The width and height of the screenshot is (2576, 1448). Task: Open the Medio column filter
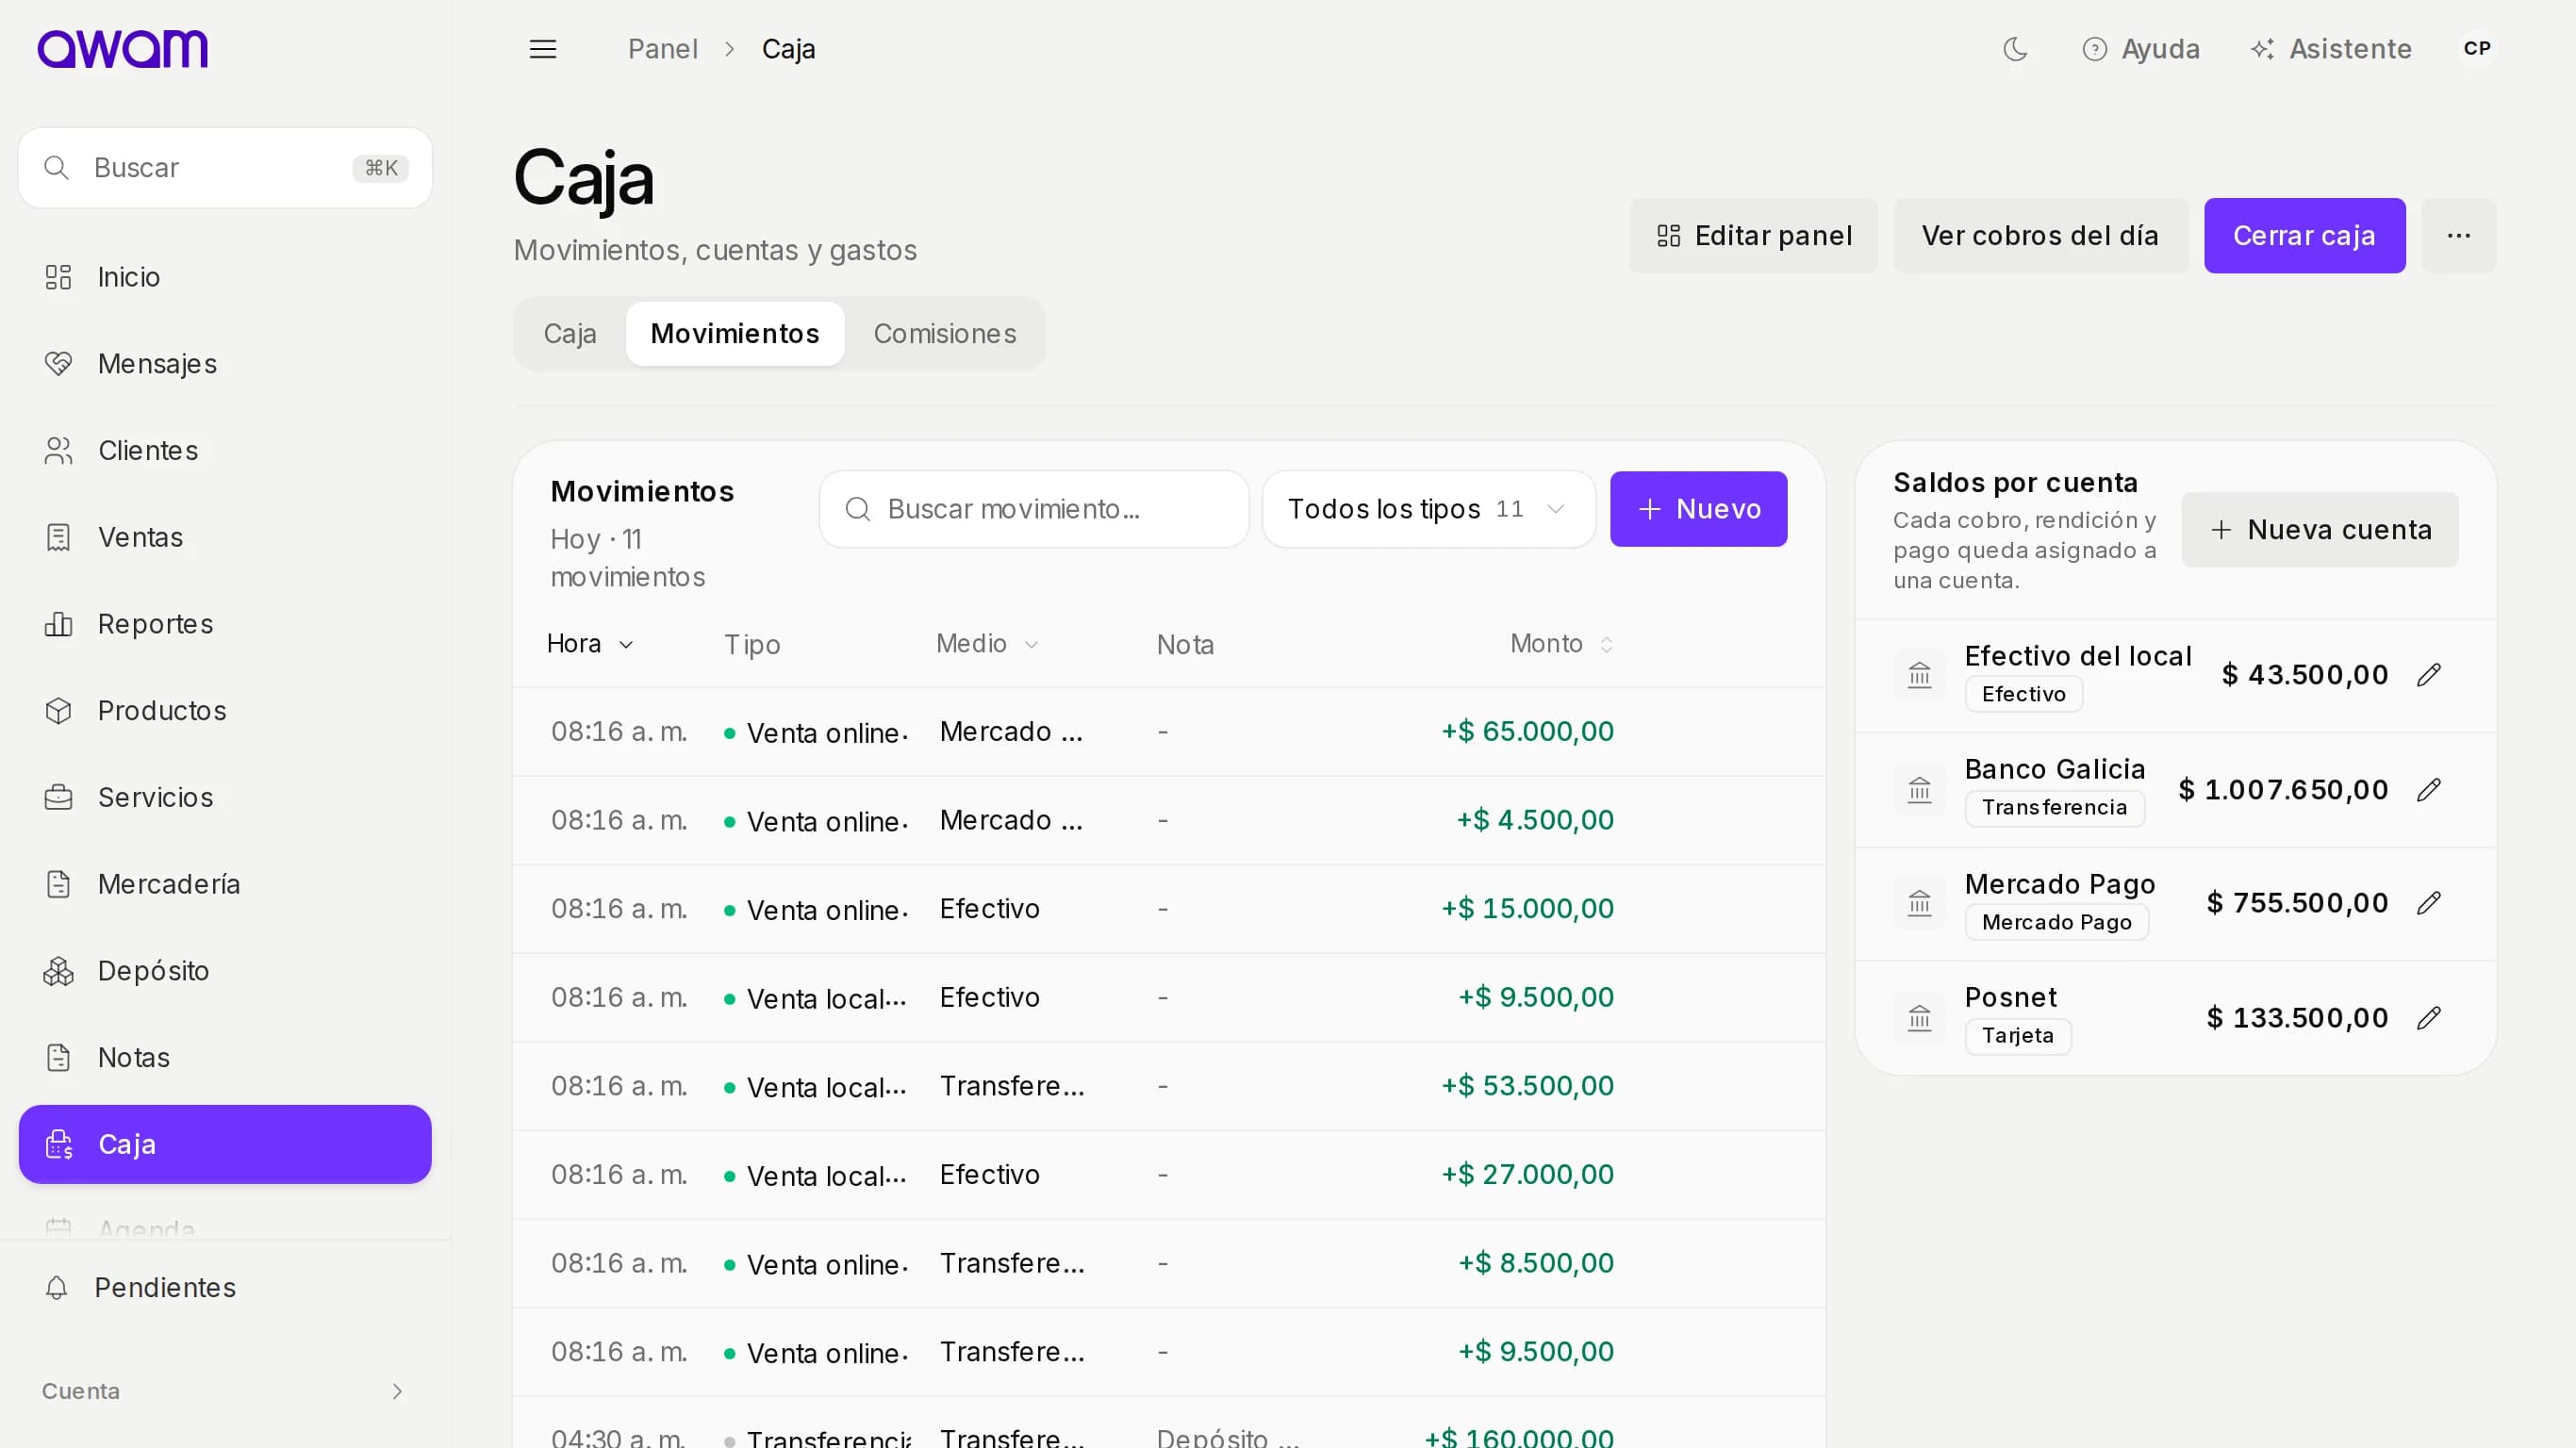tap(988, 644)
